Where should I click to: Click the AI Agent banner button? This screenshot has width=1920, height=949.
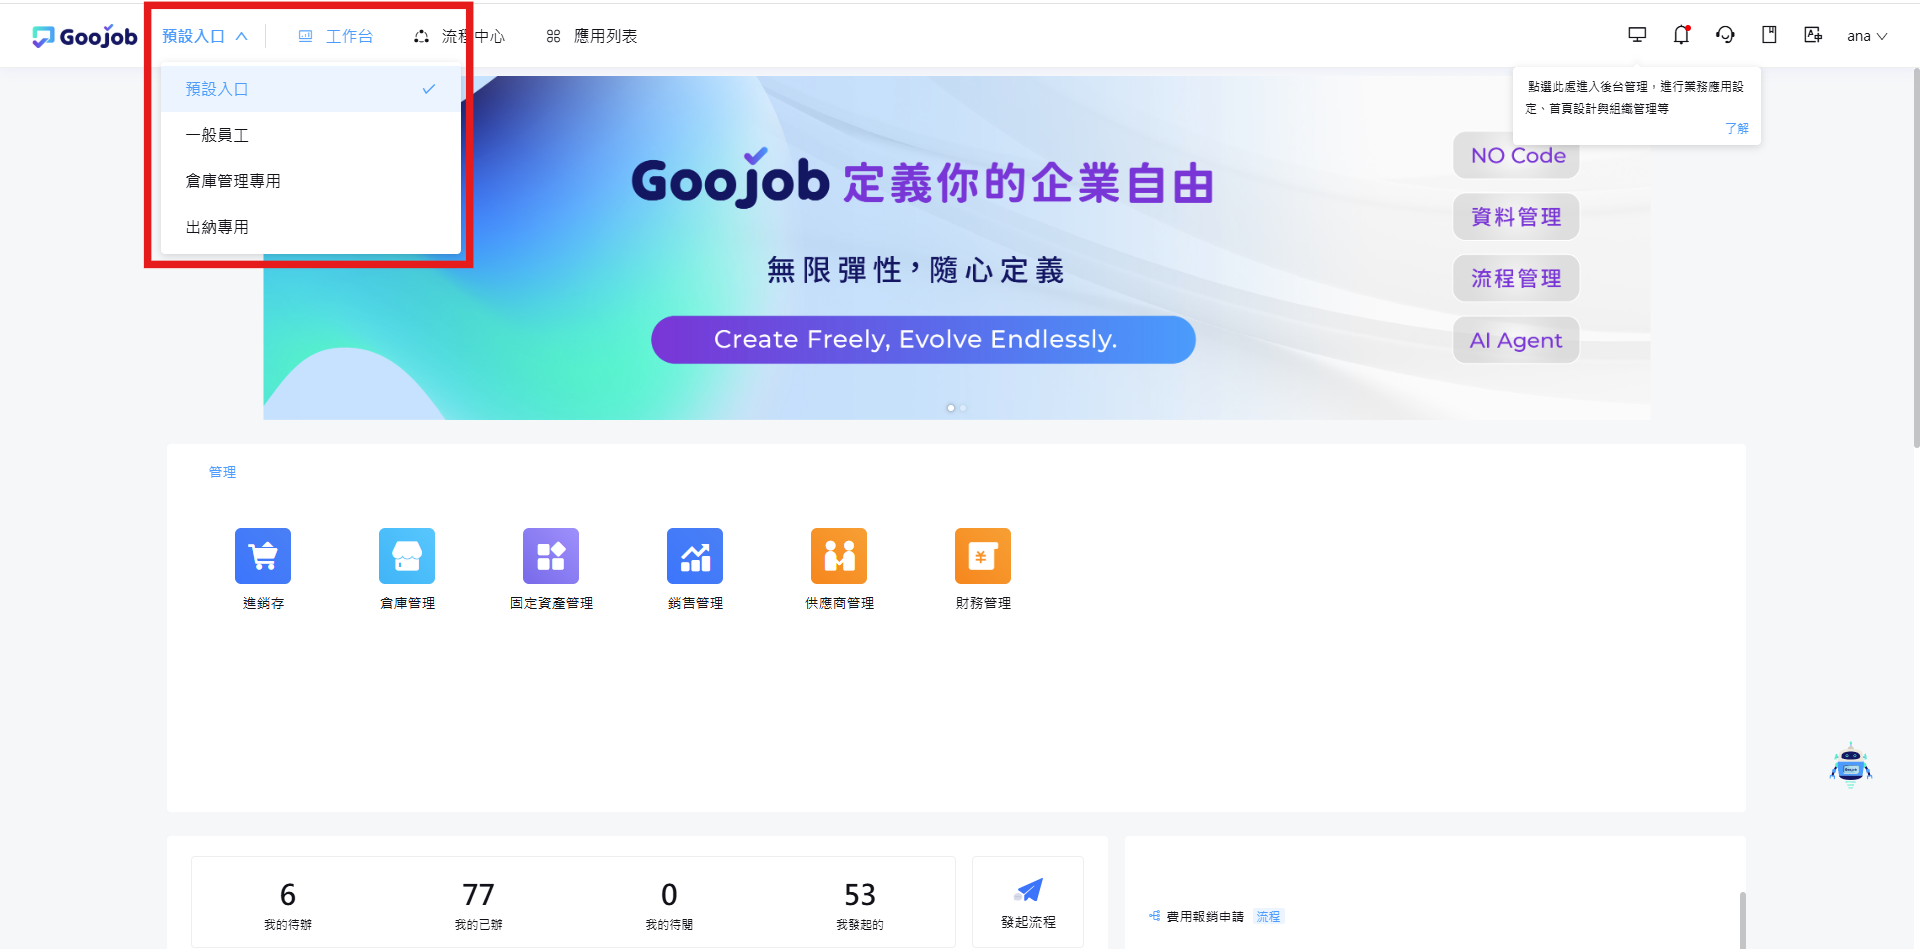pos(1517,340)
